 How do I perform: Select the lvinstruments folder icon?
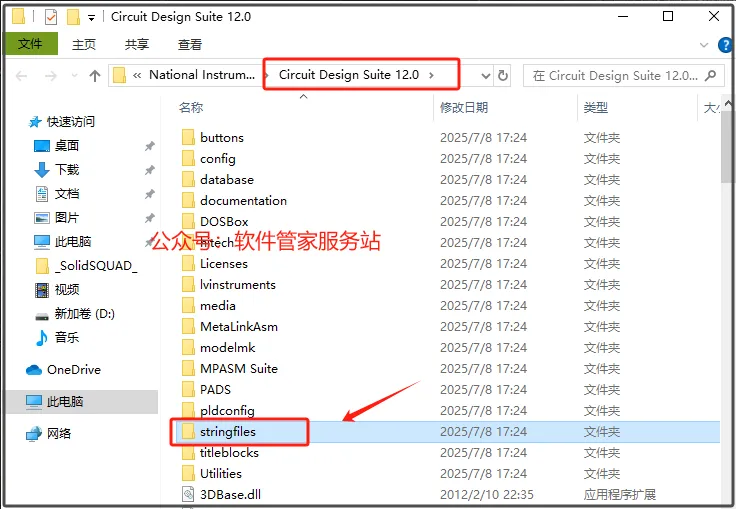[x=188, y=285]
